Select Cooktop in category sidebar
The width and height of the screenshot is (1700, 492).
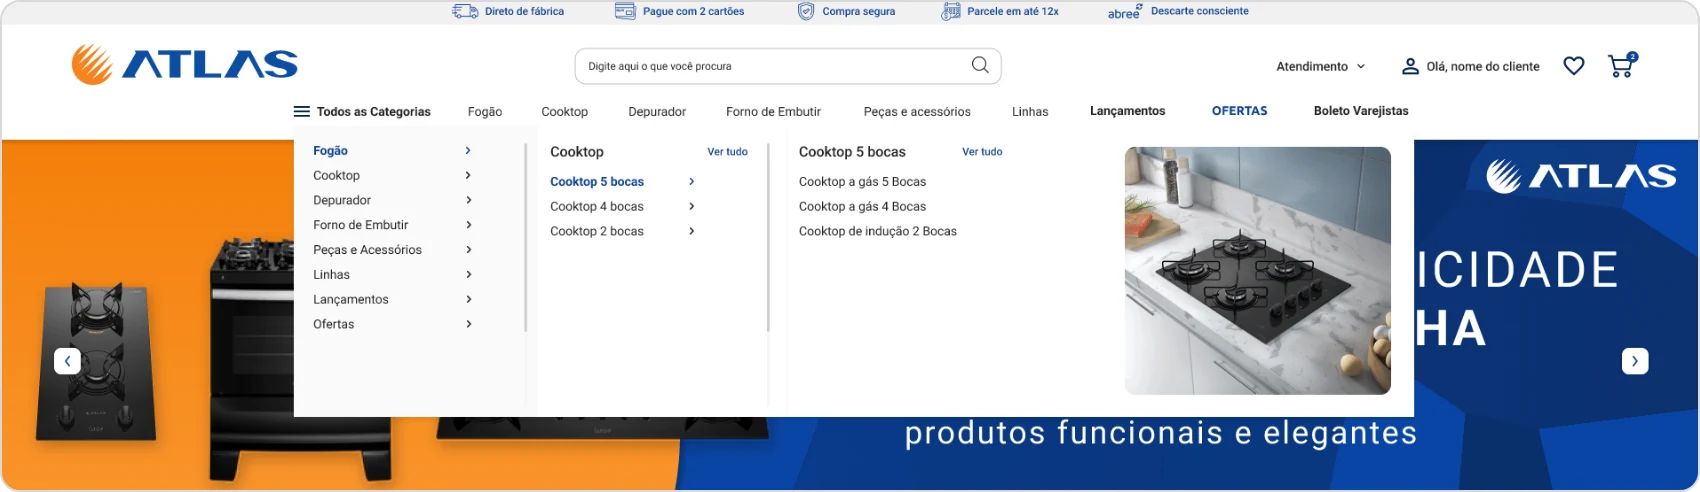click(336, 175)
